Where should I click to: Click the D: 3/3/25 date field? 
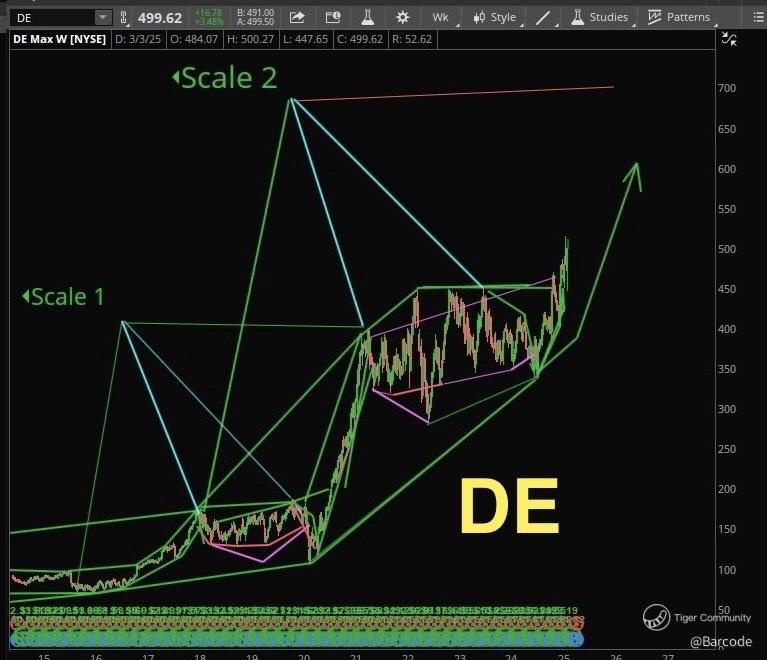tap(138, 39)
